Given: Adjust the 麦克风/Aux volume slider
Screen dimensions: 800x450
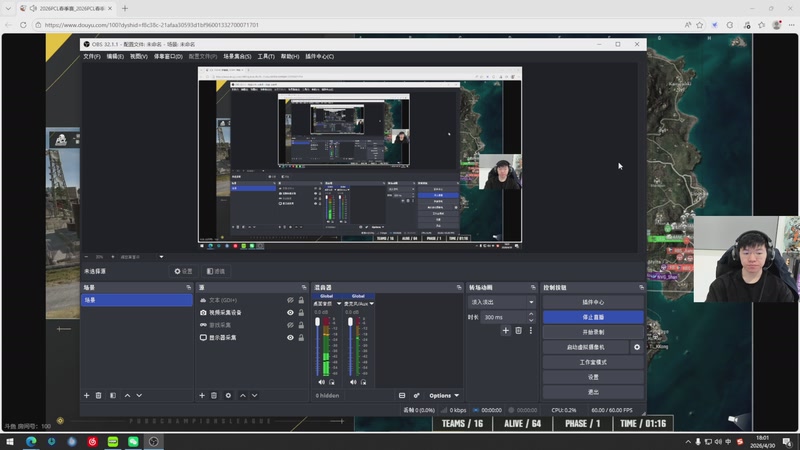Looking at the screenshot, I should click(350, 347).
